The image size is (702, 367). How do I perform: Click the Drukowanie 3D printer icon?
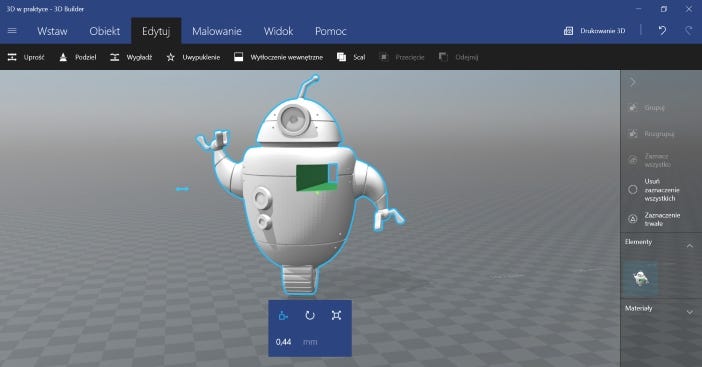tap(568, 31)
